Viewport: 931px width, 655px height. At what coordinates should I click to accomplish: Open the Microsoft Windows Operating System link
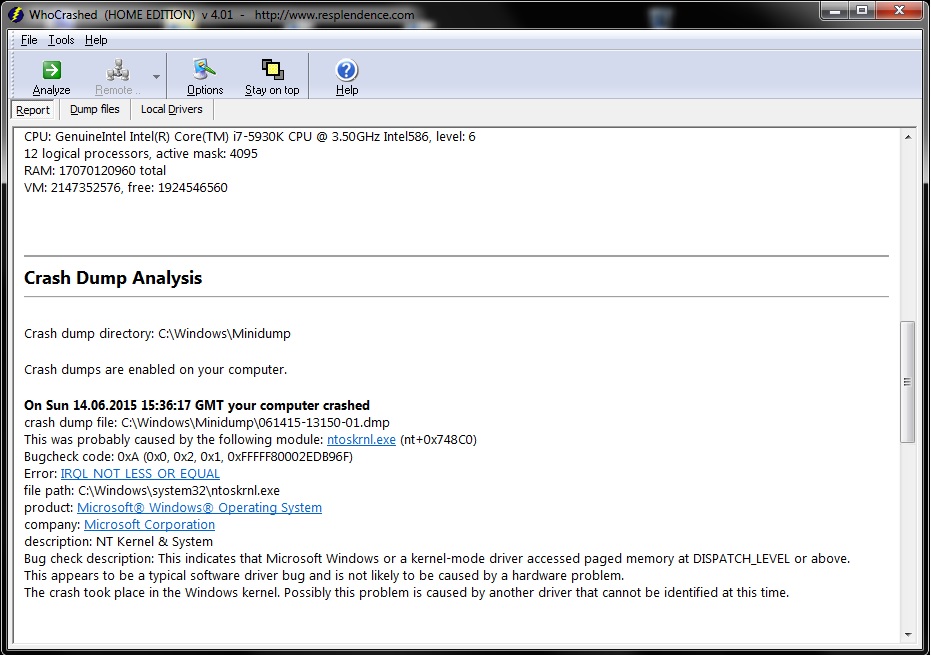(x=200, y=508)
